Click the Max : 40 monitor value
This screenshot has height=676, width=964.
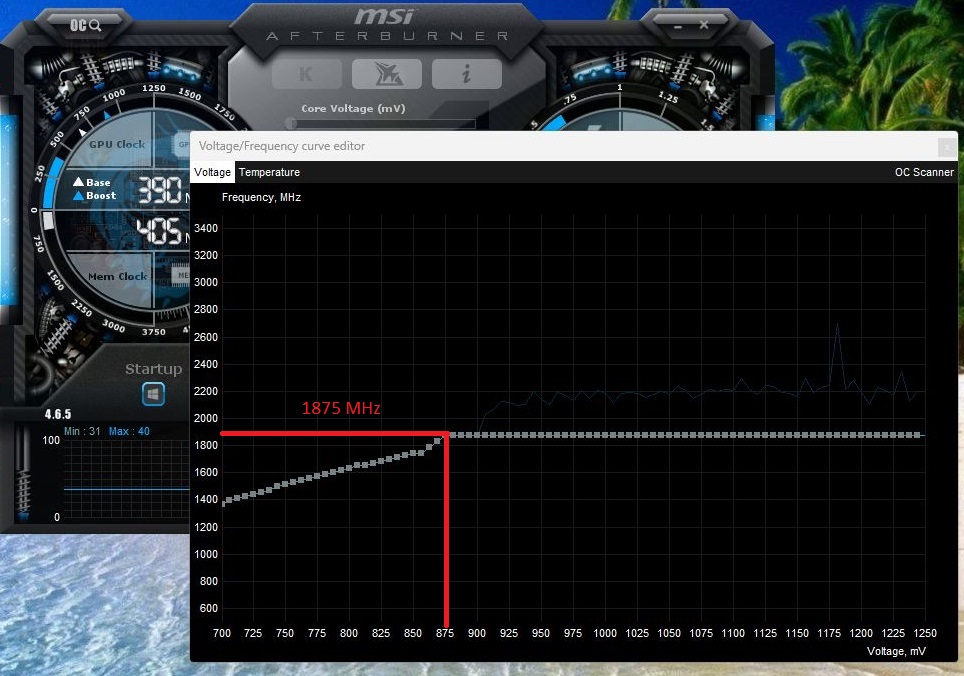pos(129,431)
